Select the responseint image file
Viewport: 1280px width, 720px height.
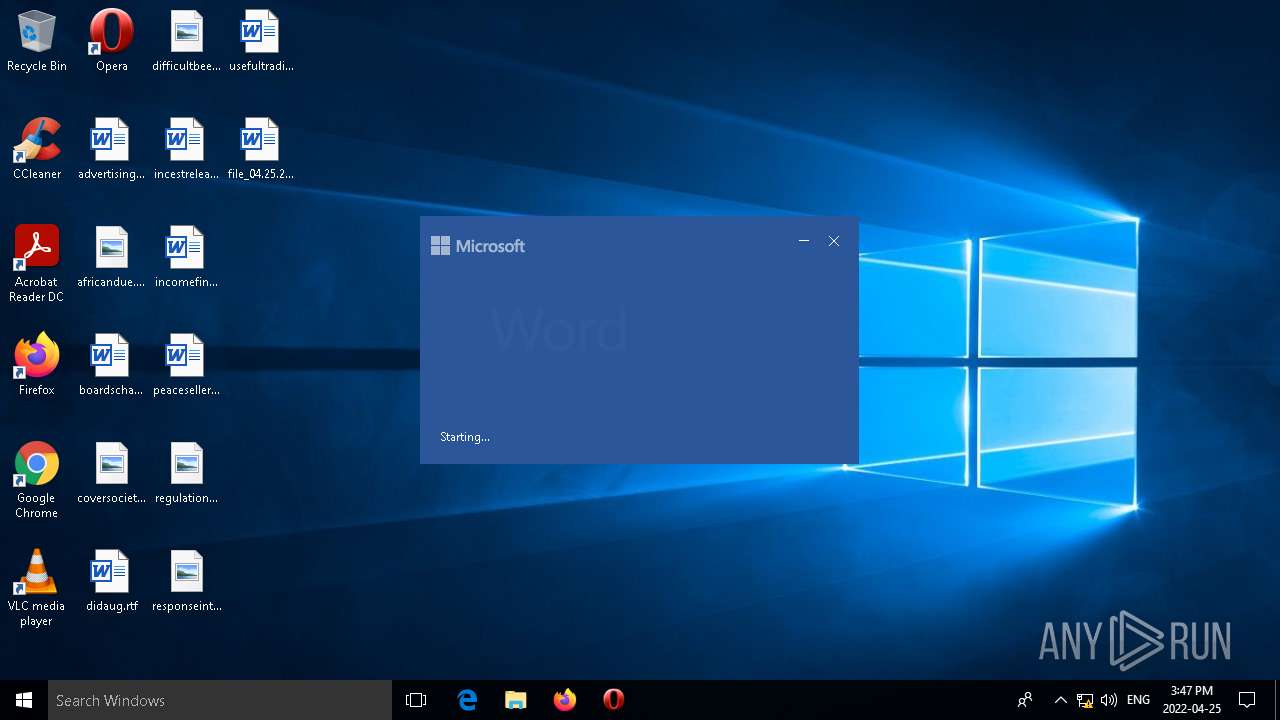(x=187, y=581)
